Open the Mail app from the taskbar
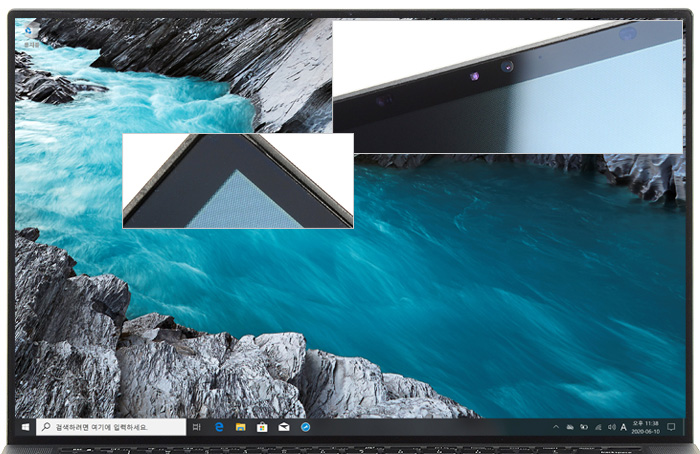 pos(284,427)
